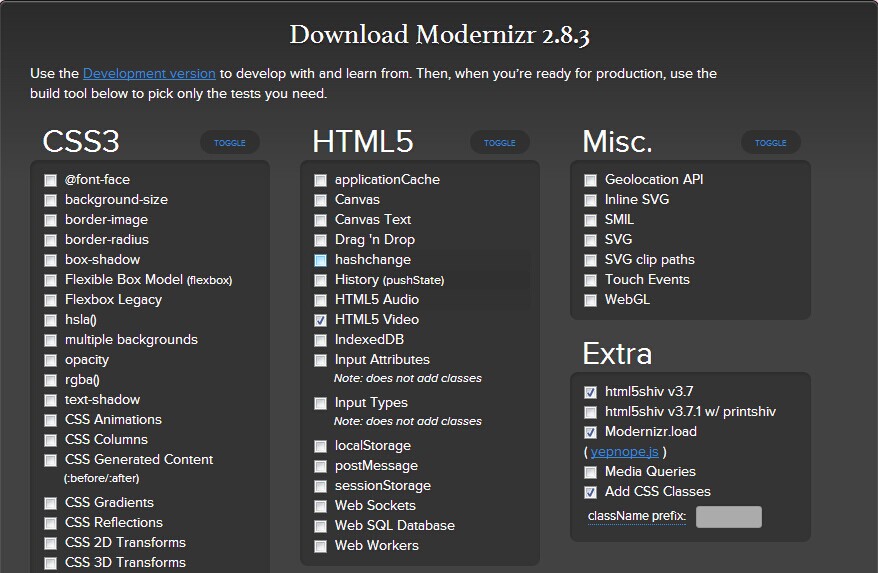Viewport: 878px width, 573px height.
Task: Check the HTML5 Audio checkbox
Action: point(320,300)
